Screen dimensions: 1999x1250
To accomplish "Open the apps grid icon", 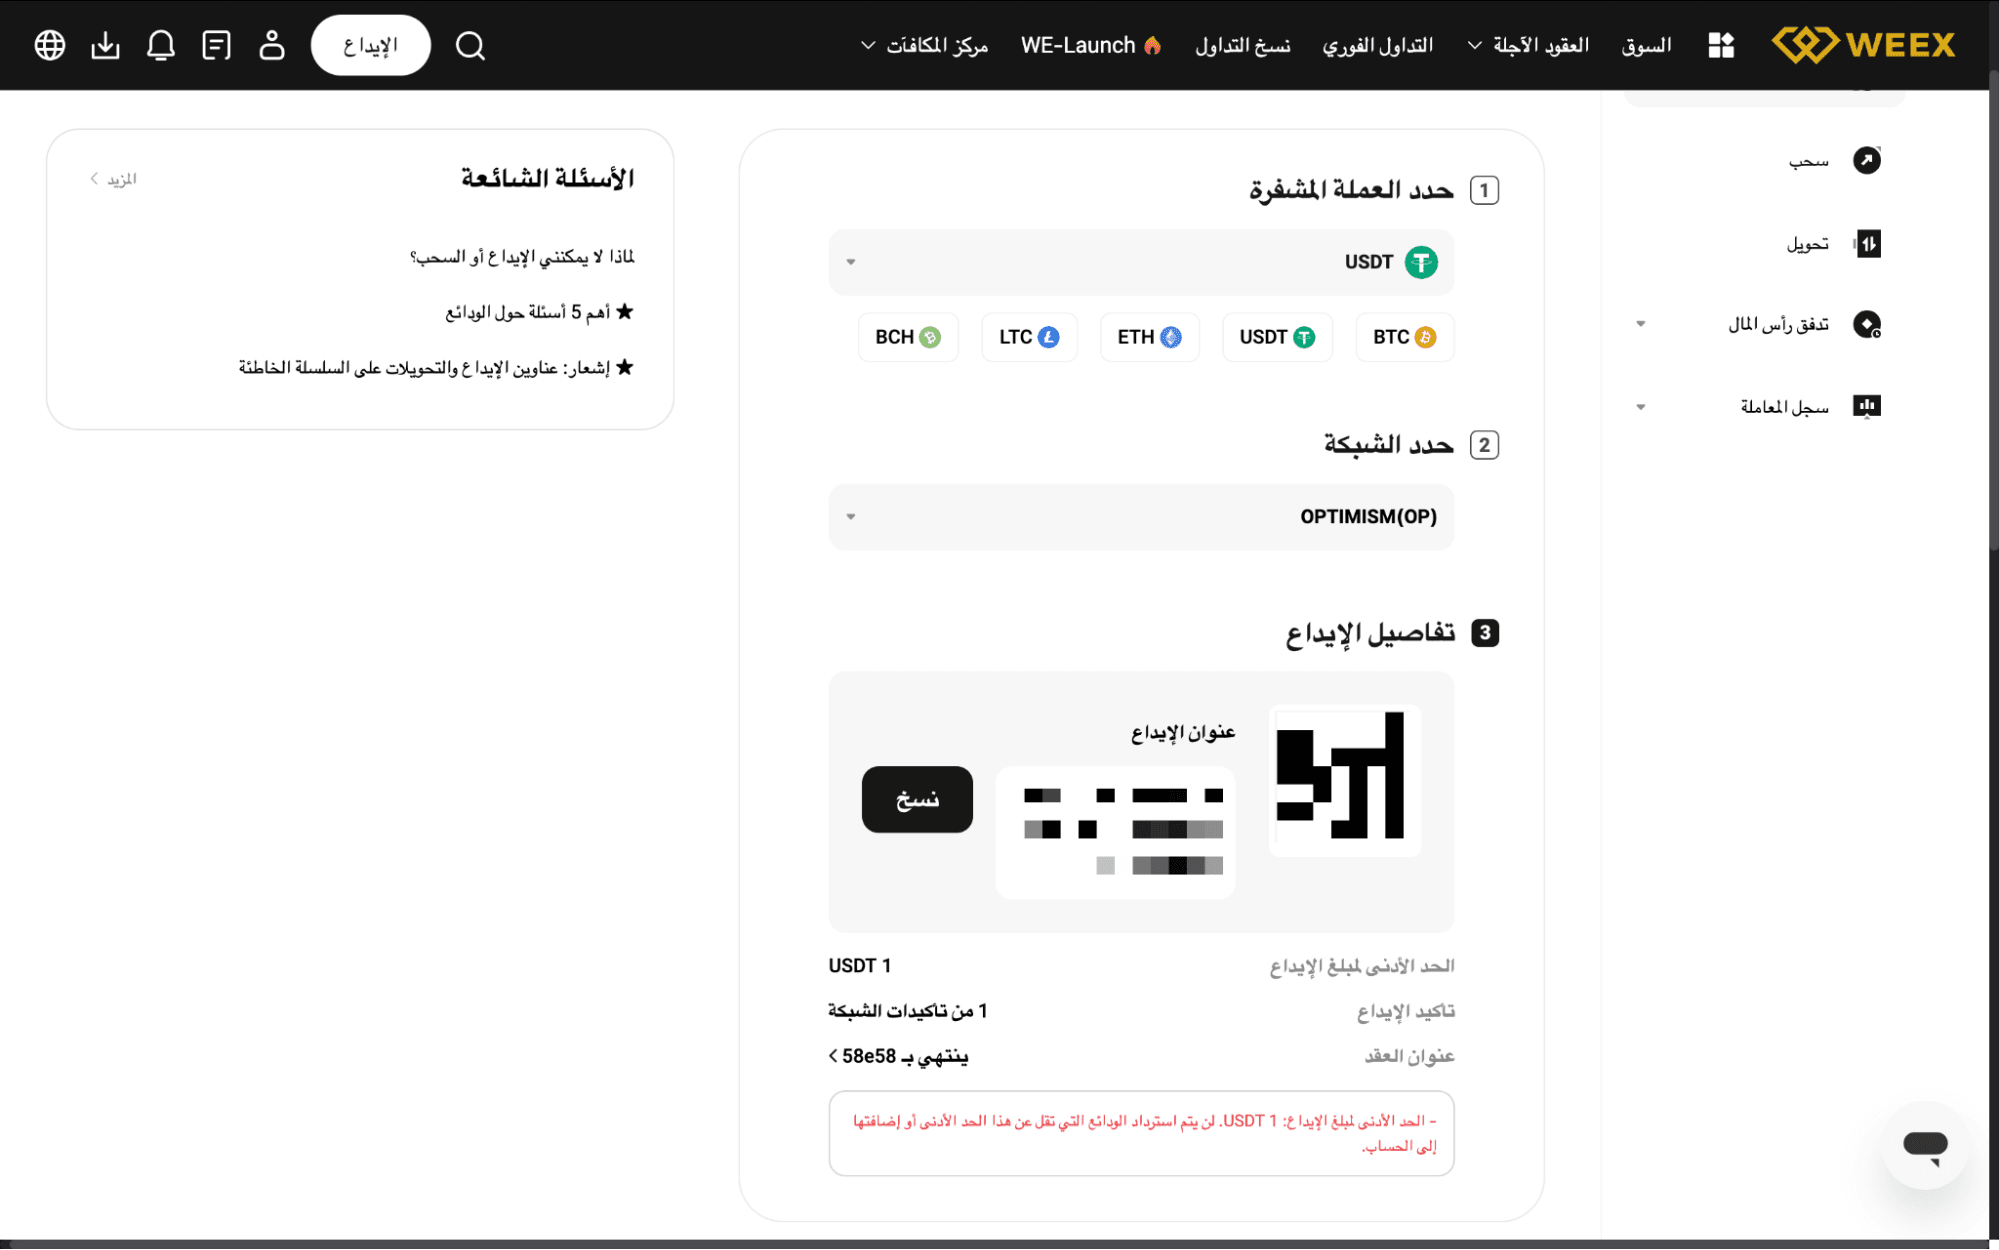I will point(1721,45).
